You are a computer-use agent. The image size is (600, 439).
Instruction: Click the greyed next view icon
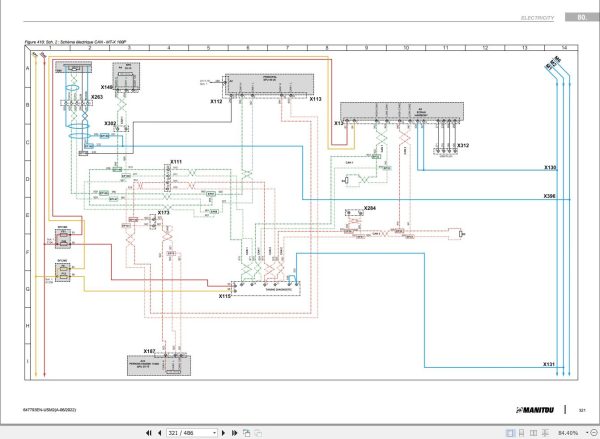[x=258, y=433]
